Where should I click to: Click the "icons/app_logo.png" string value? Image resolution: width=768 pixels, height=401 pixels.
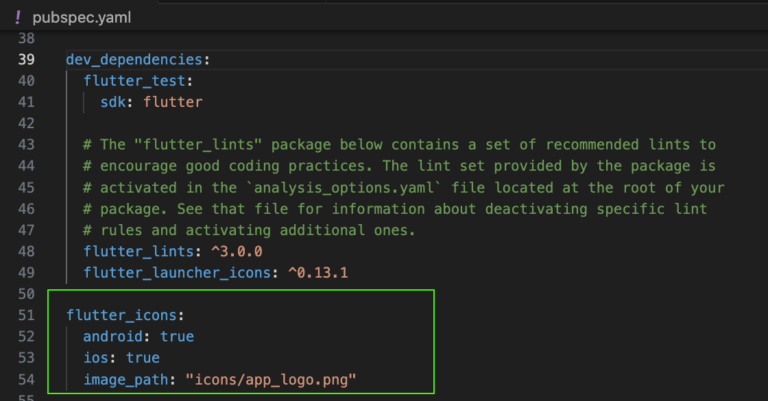tap(270, 379)
